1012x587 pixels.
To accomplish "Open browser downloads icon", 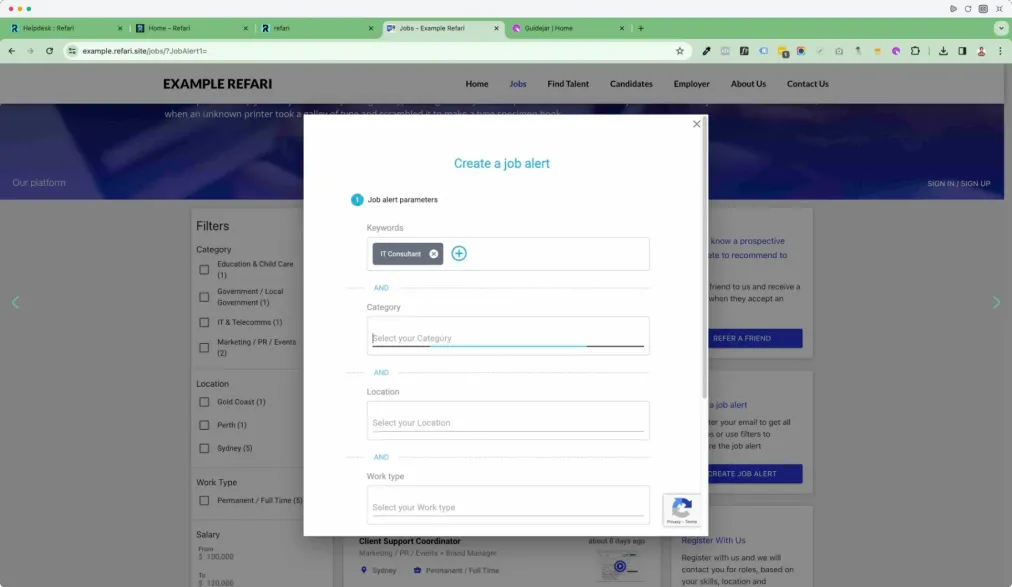I will point(943,51).
